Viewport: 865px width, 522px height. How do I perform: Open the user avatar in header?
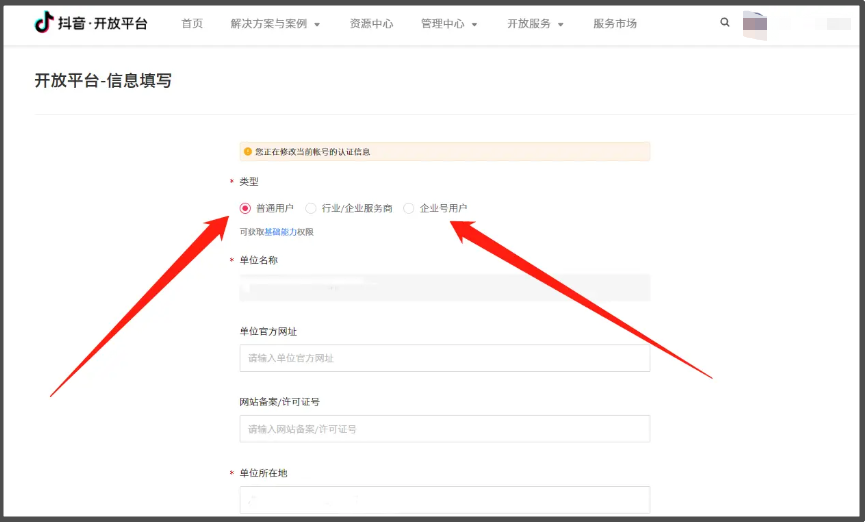coord(755,24)
